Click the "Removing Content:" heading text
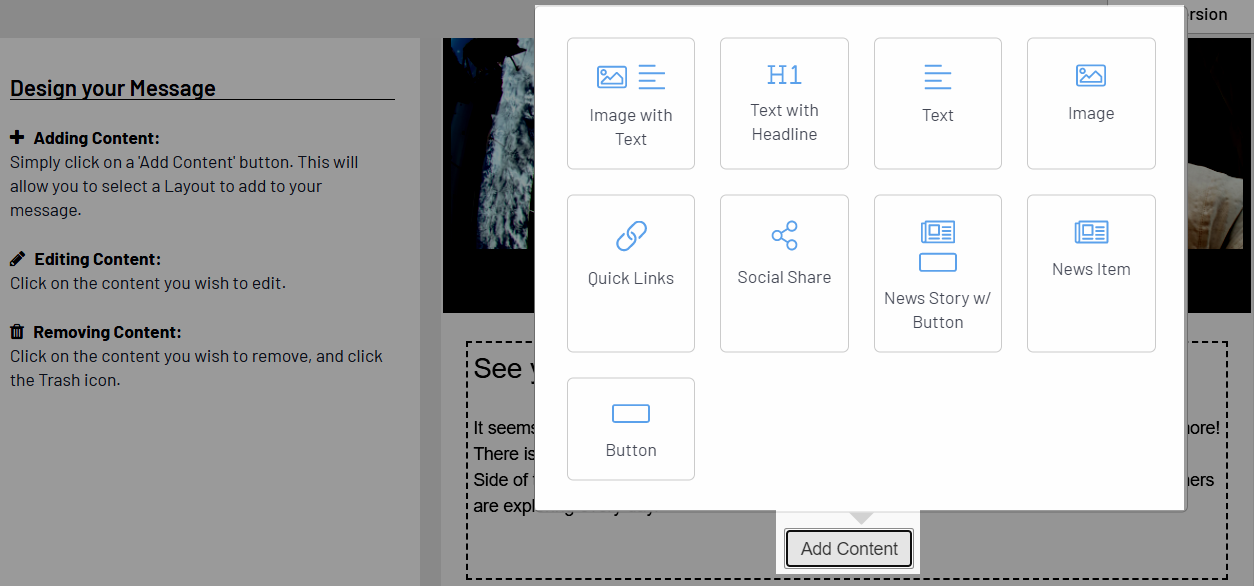Viewport: 1254px width, 586px height. [x=107, y=332]
